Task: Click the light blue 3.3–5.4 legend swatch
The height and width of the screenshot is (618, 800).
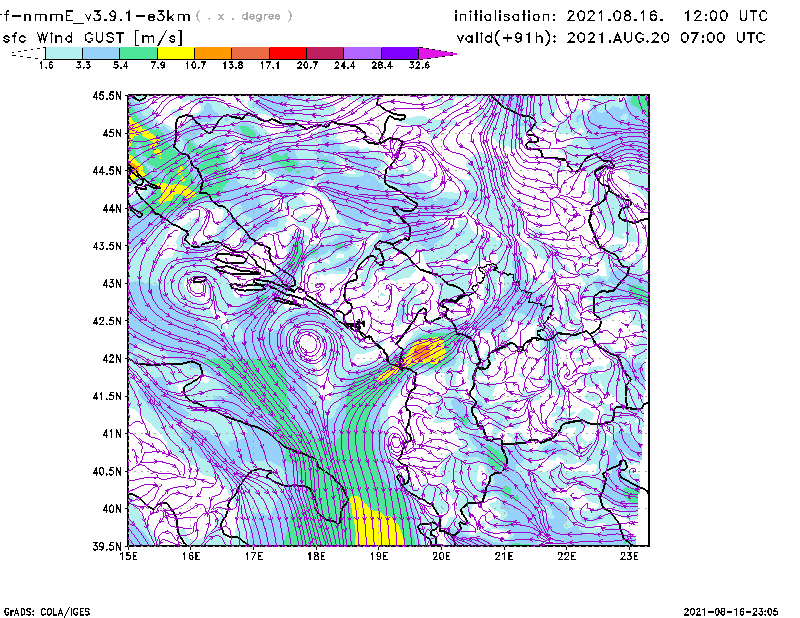Action: [101, 53]
